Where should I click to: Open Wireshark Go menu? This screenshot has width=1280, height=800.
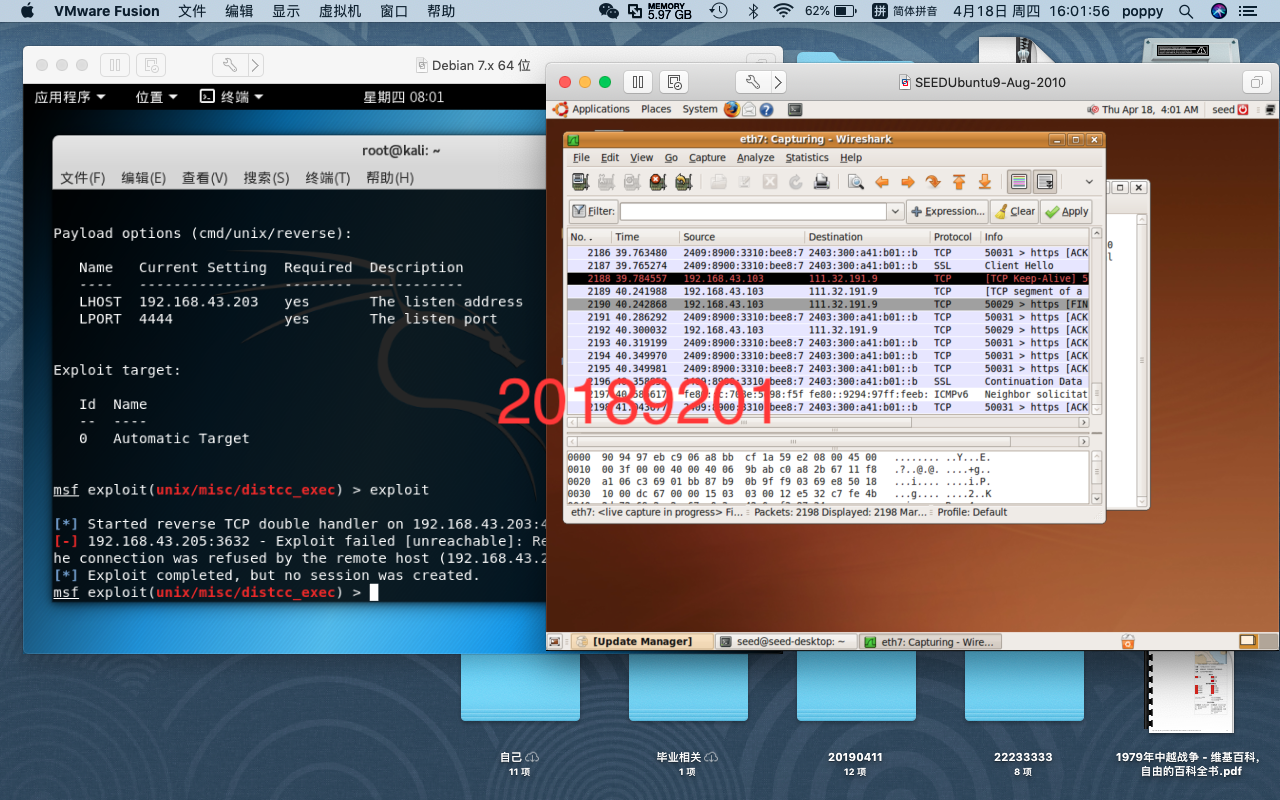[671, 157]
